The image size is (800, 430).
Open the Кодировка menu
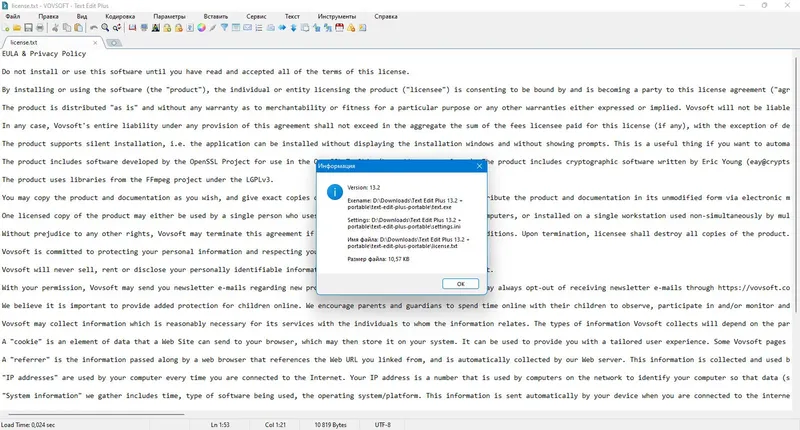[120, 16]
